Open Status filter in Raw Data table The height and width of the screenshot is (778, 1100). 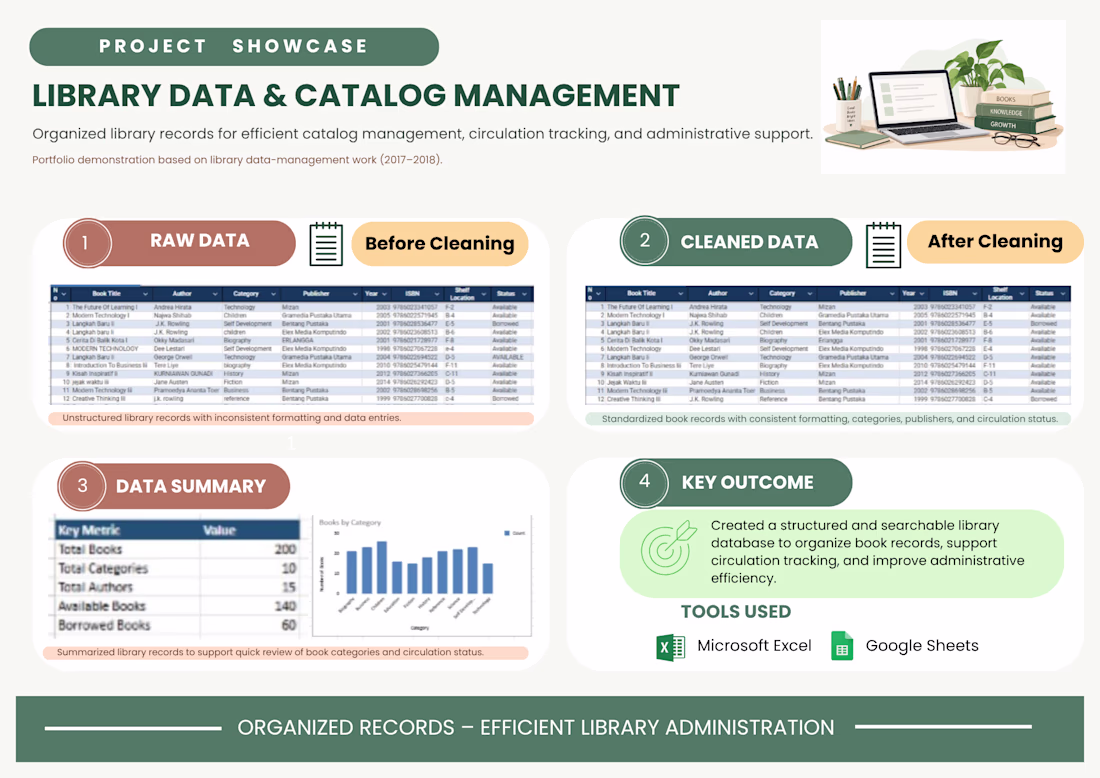524,294
